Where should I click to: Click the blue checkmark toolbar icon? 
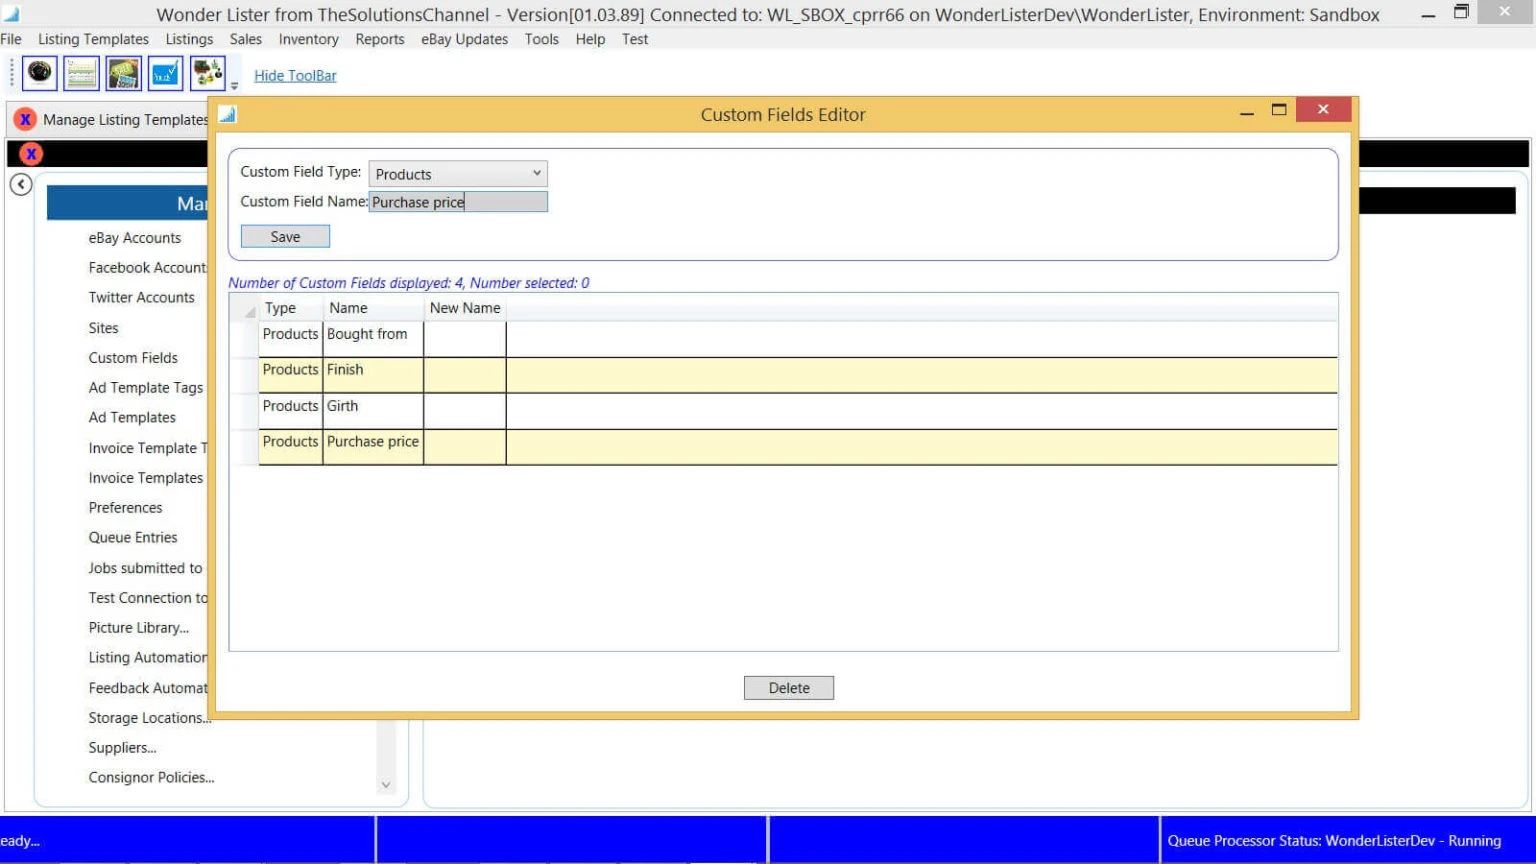pos(164,72)
